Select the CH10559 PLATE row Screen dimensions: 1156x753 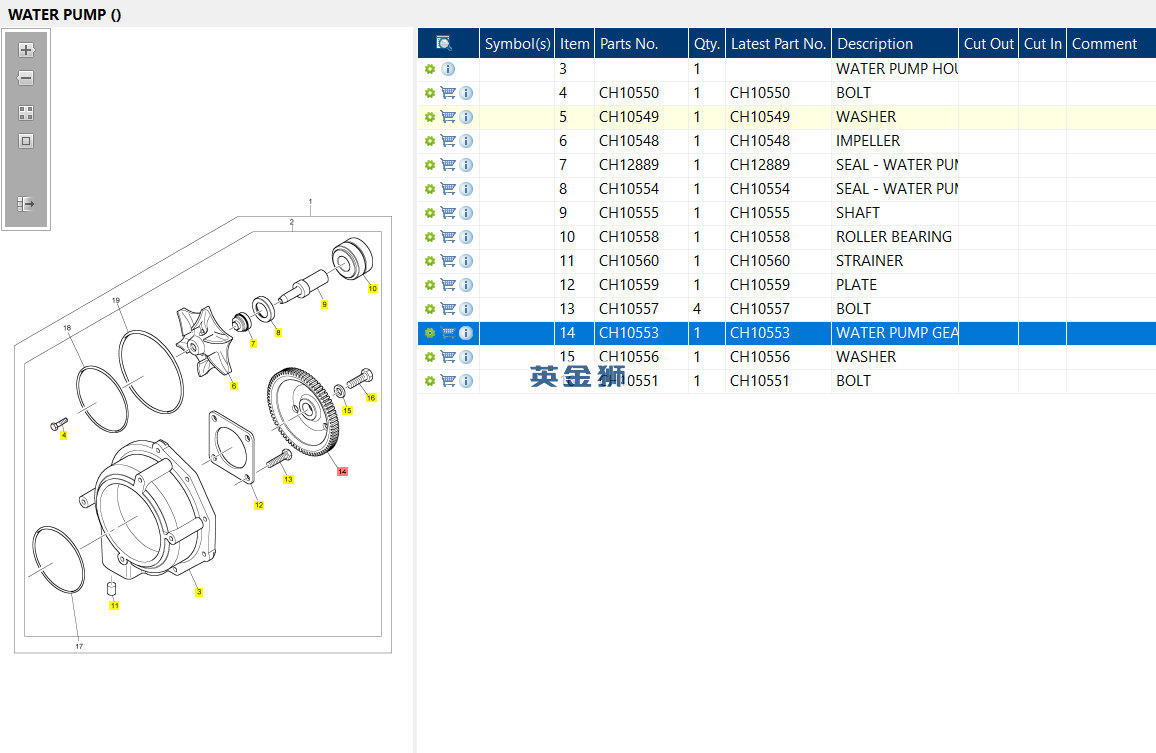pos(700,285)
